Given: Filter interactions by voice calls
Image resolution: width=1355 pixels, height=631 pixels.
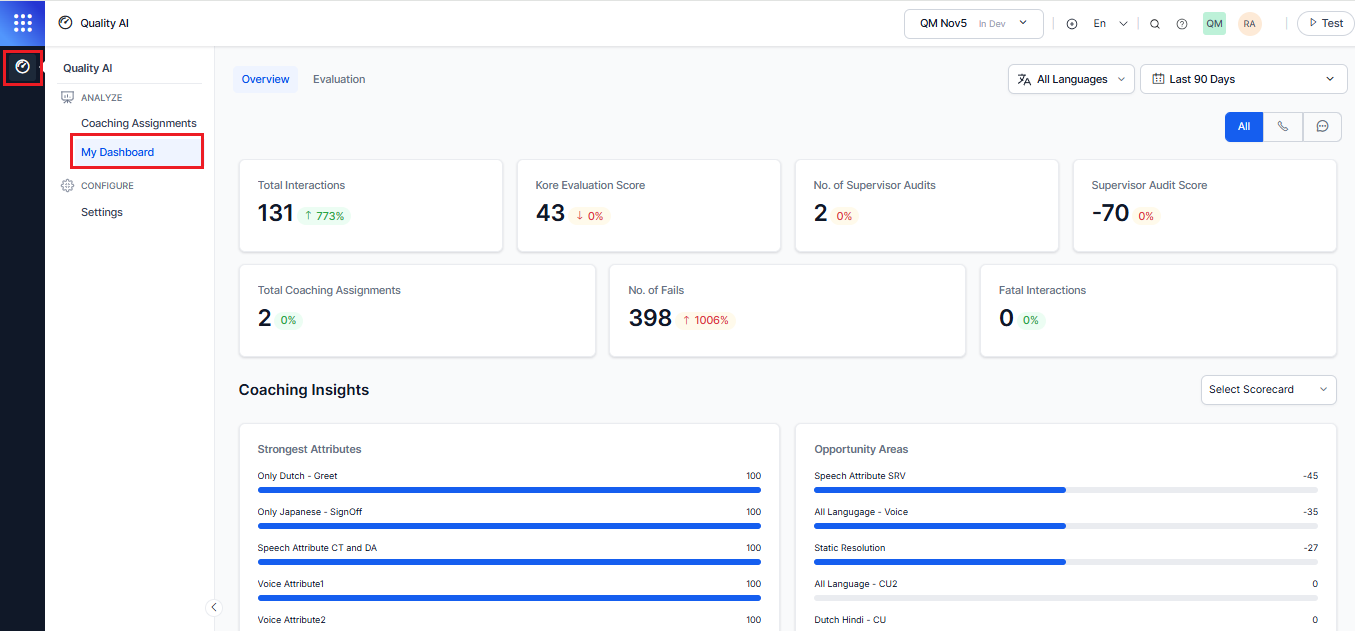Looking at the screenshot, I should click(x=1283, y=127).
